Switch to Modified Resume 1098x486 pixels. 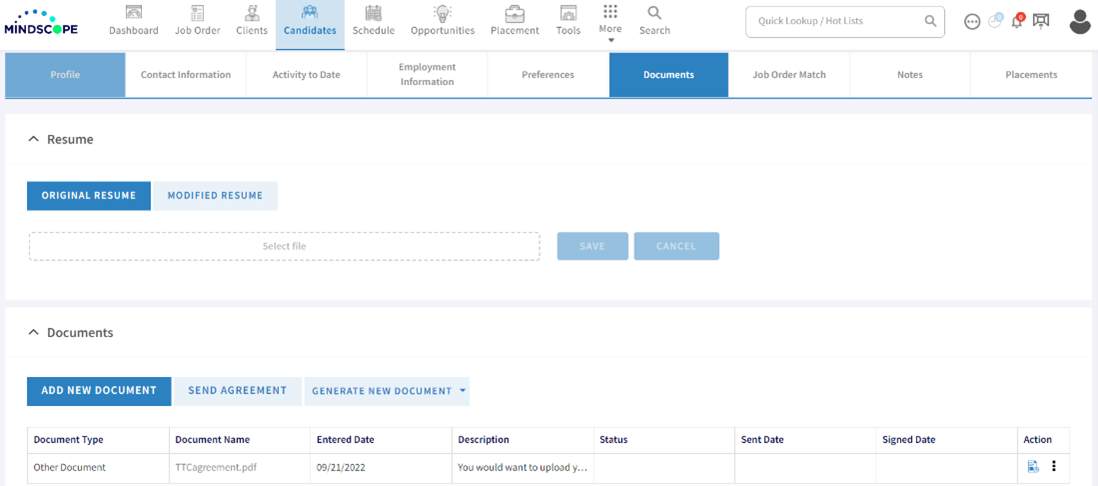tap(215, 196)
